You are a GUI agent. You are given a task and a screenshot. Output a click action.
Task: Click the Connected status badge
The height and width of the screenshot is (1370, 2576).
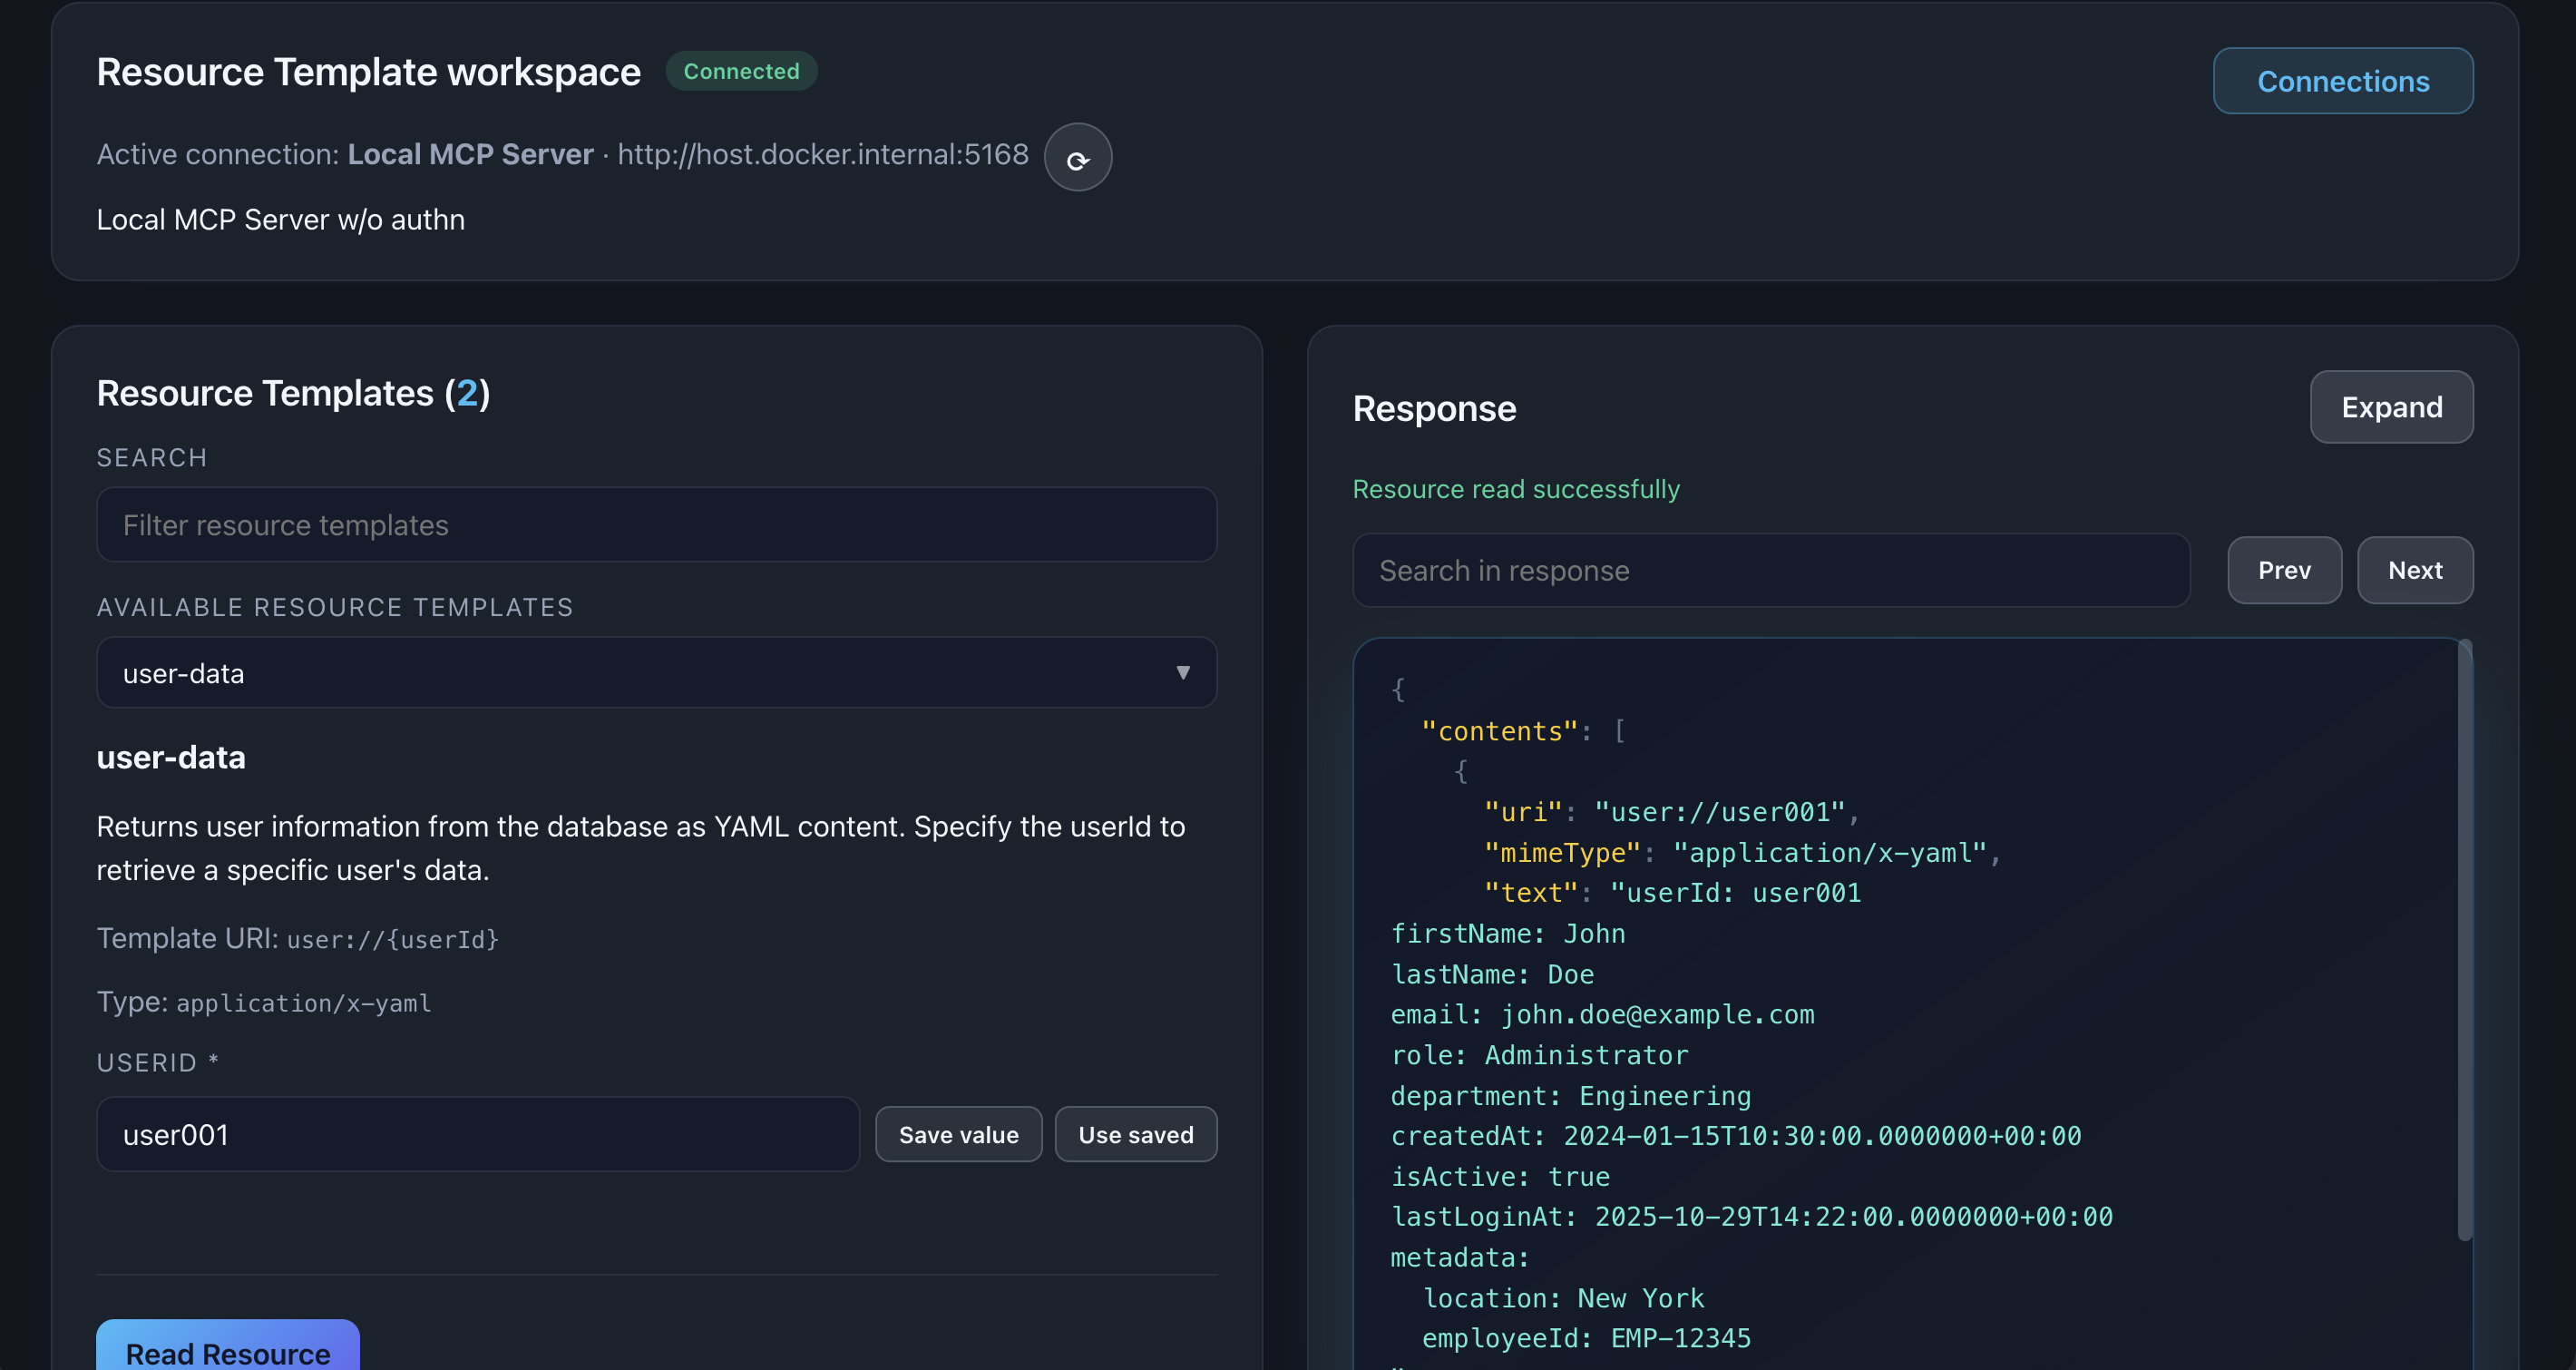pos(741,71)
